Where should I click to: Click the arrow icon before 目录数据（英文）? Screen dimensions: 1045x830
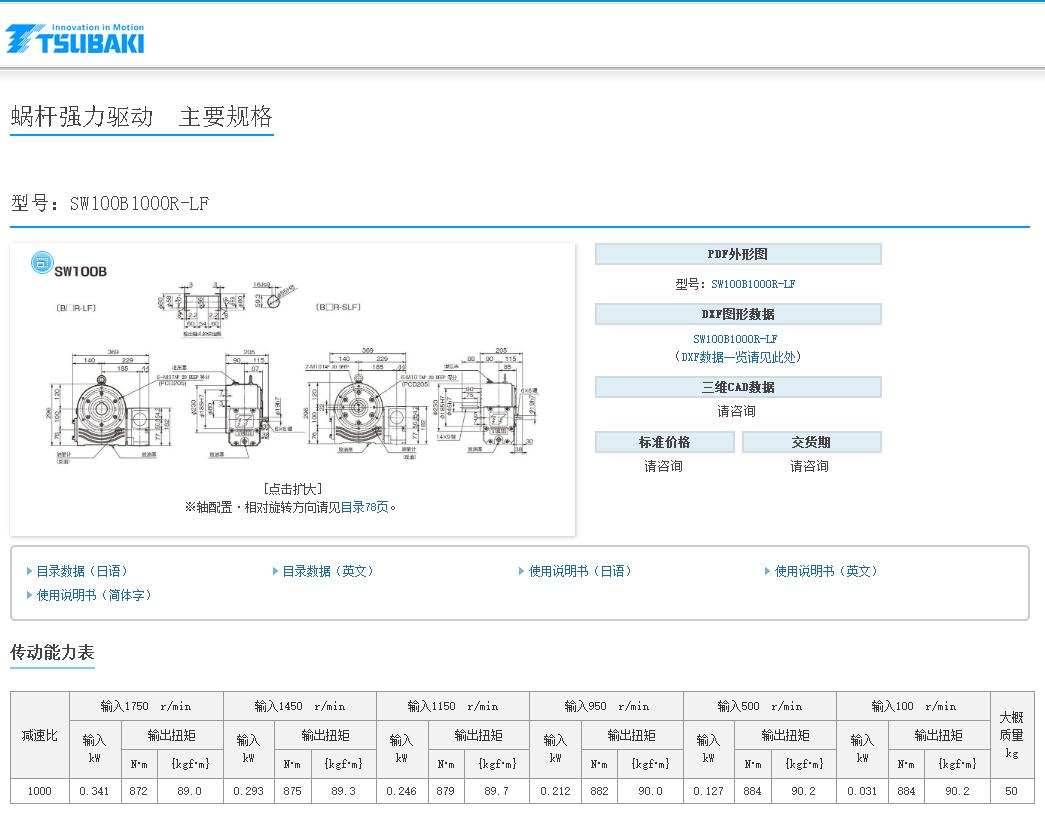point(273,571)
